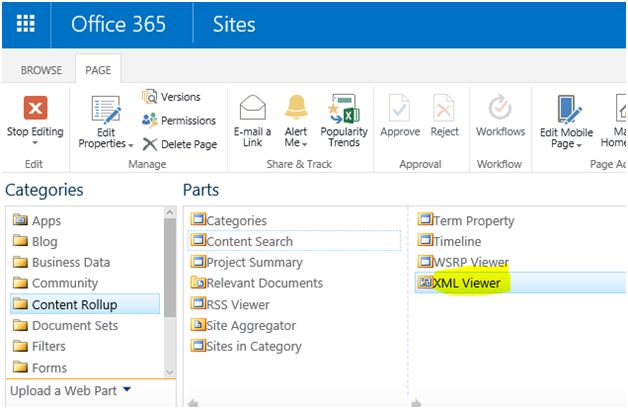The image size is (628, 409).
Task: Open Workflows from ribbon
Action: click(500, 115)
